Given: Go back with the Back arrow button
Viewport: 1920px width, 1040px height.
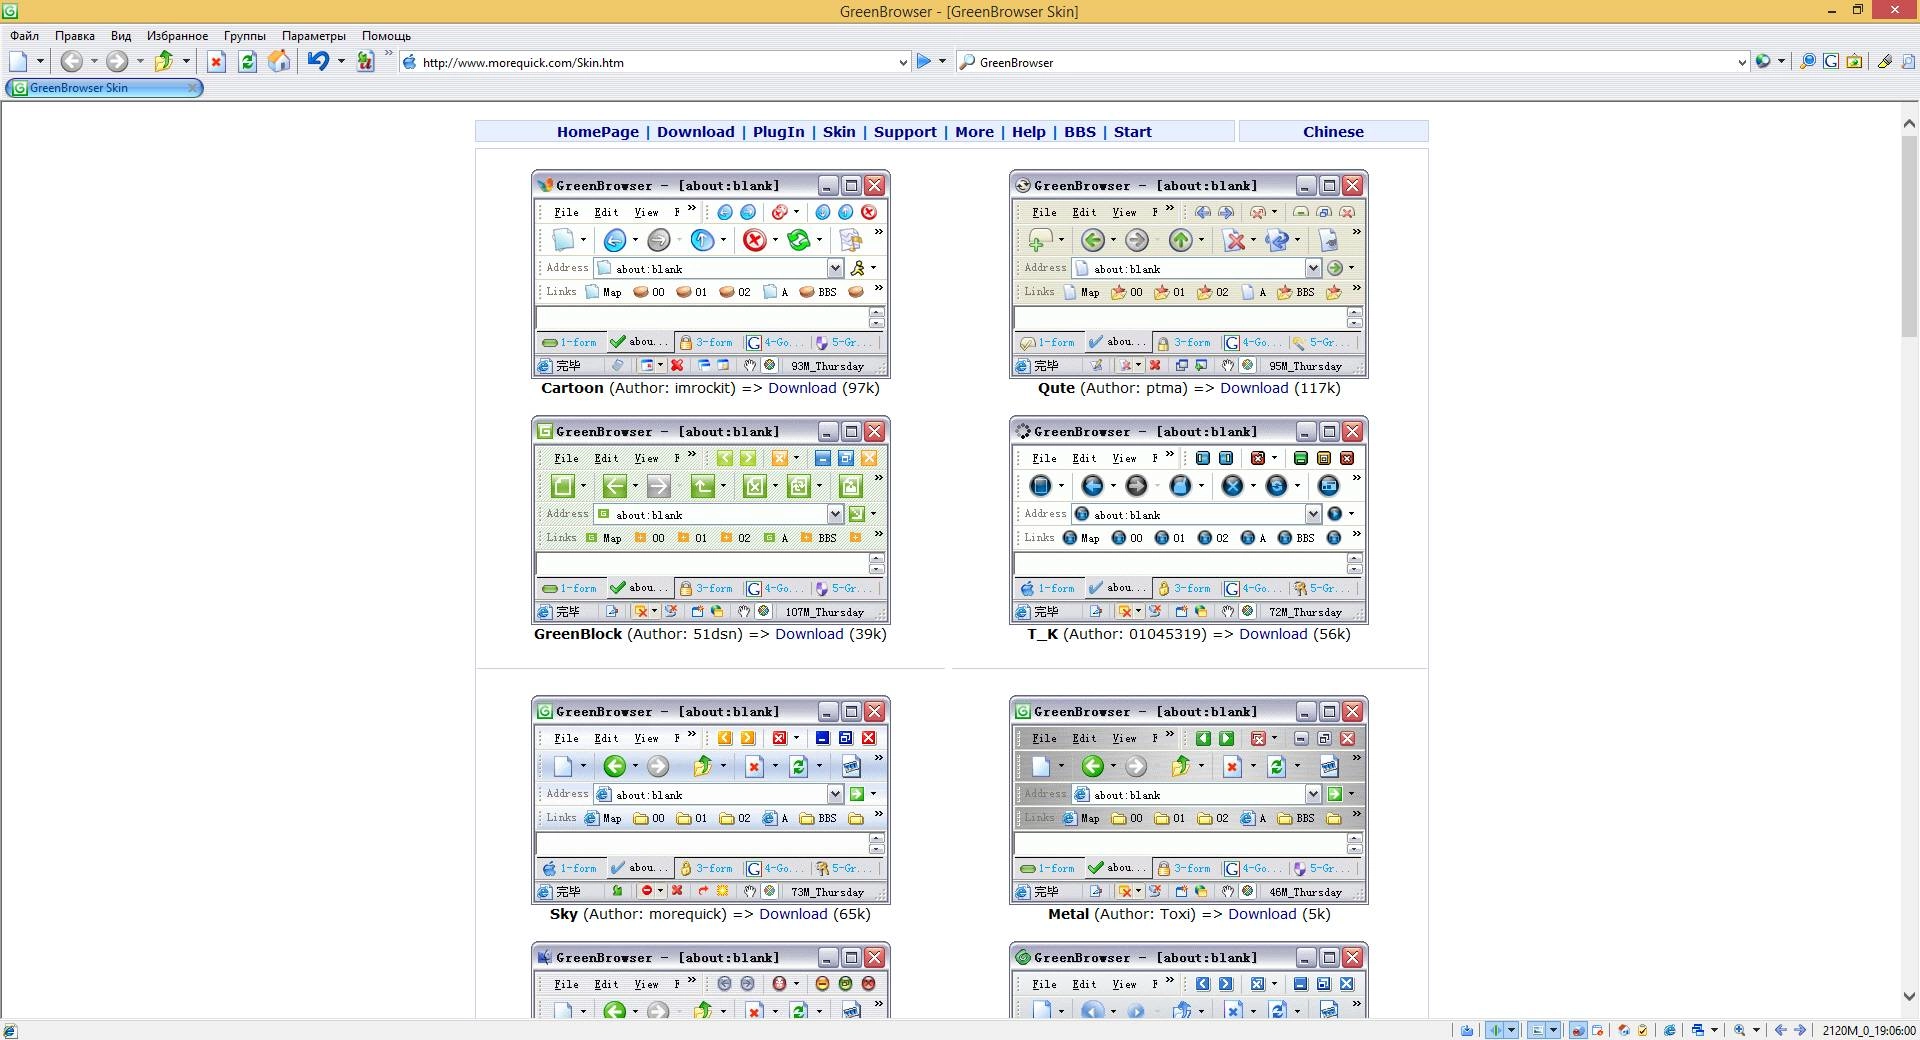Looking at the screenshot, I should [71, 62].
